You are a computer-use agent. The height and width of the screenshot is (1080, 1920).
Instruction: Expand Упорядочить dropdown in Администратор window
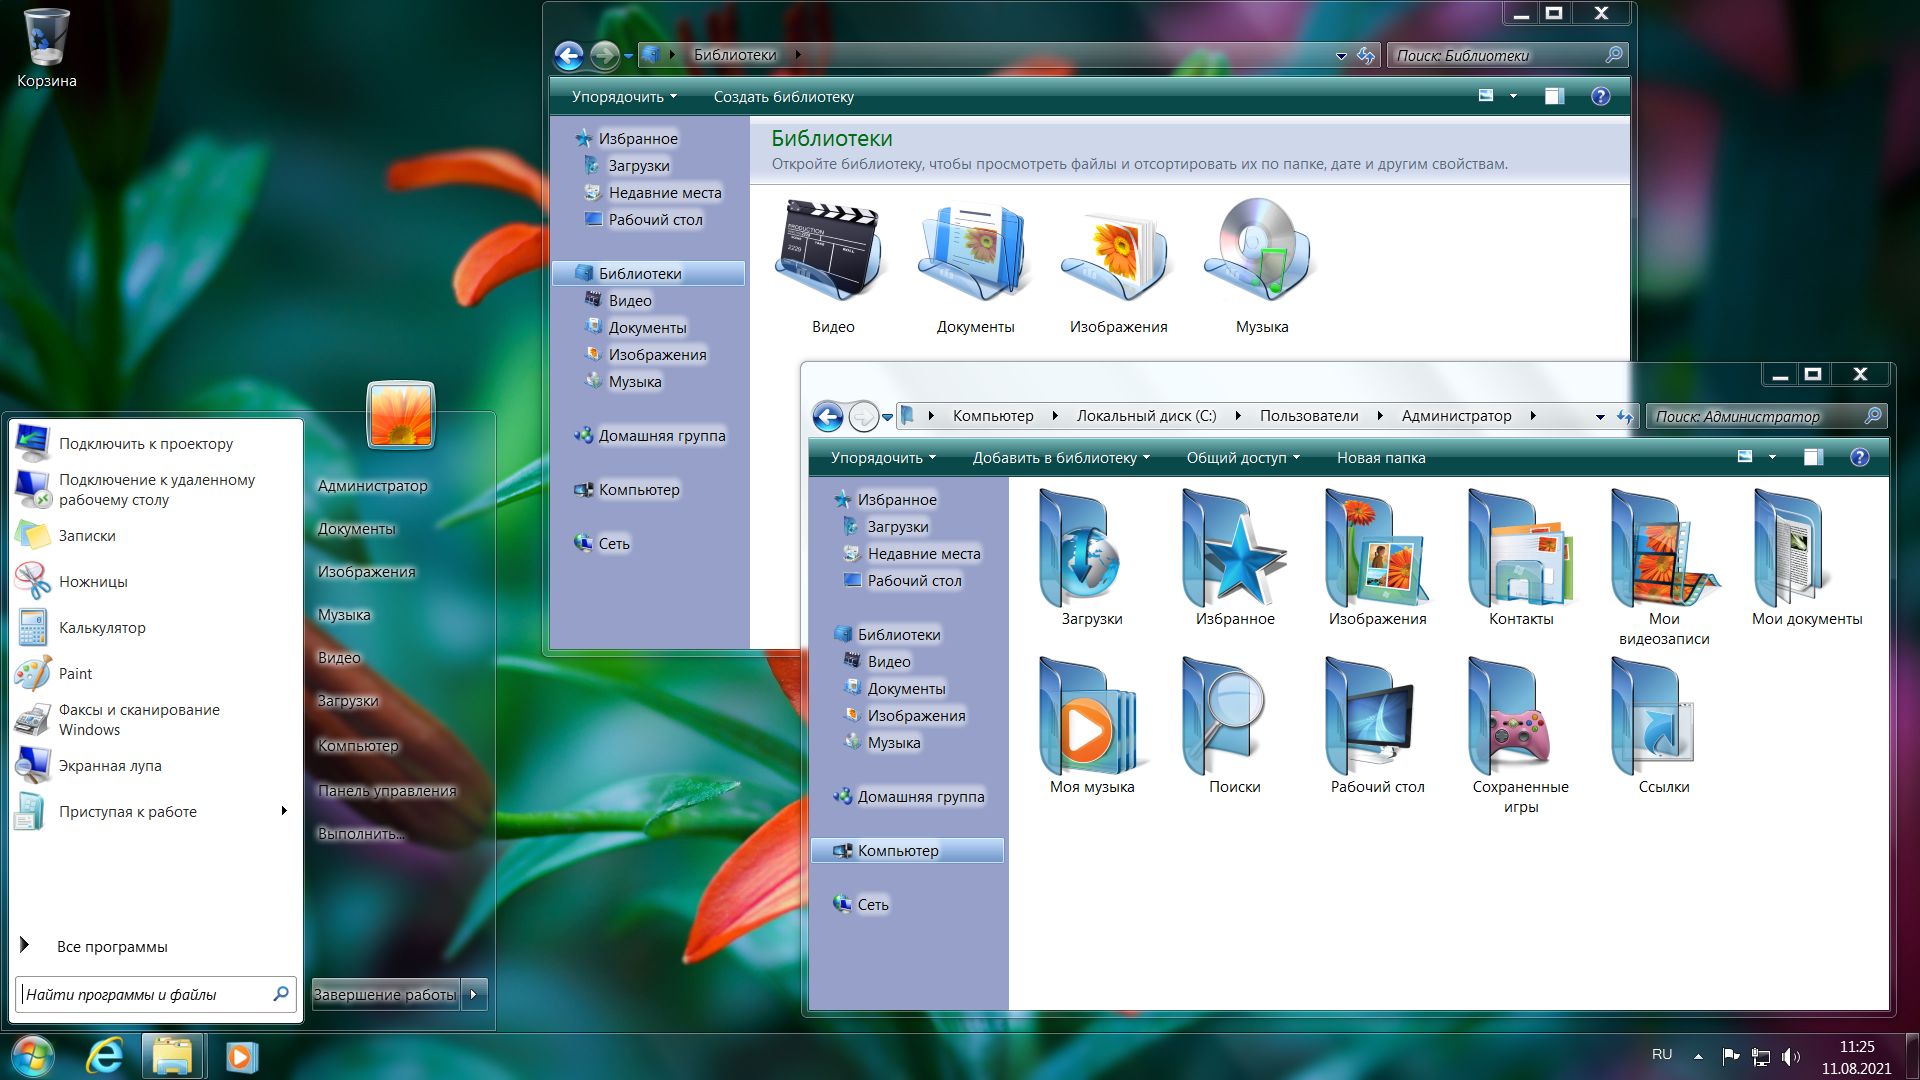pos(882,458)
